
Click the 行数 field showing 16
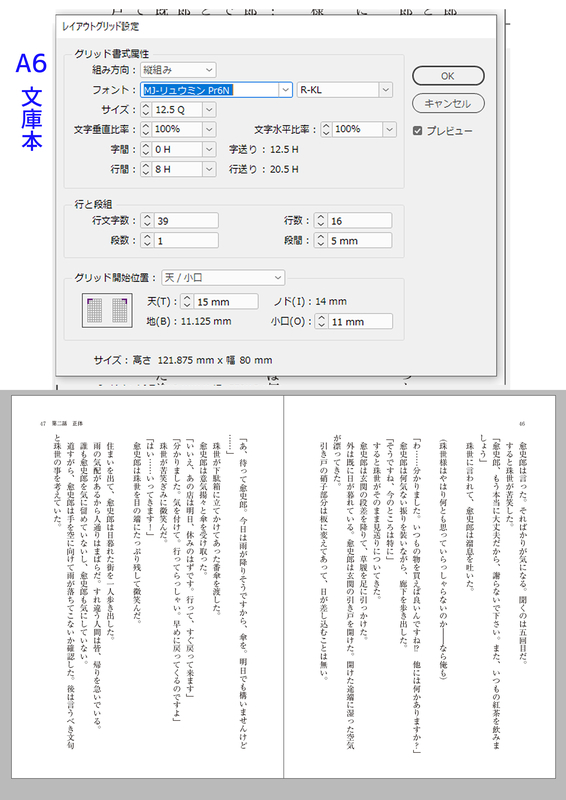pyautogui.click(x=359, y=220)
